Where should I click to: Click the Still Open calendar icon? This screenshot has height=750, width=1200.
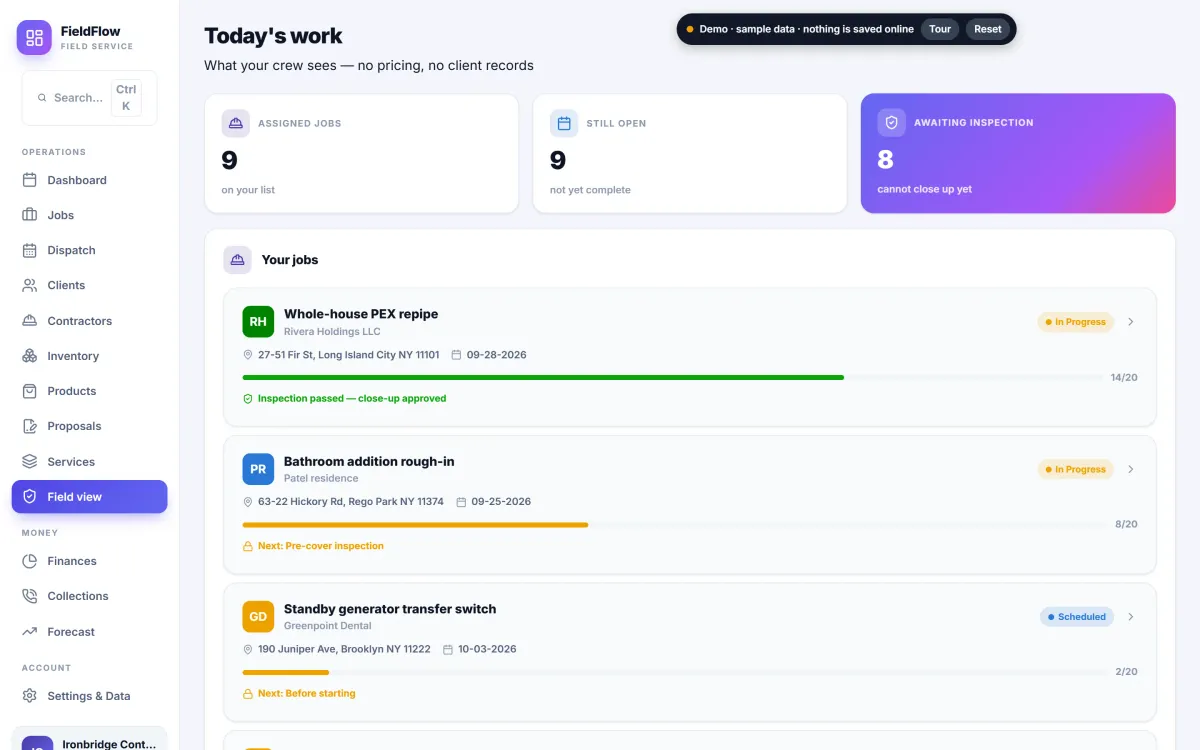pos(564,123)
